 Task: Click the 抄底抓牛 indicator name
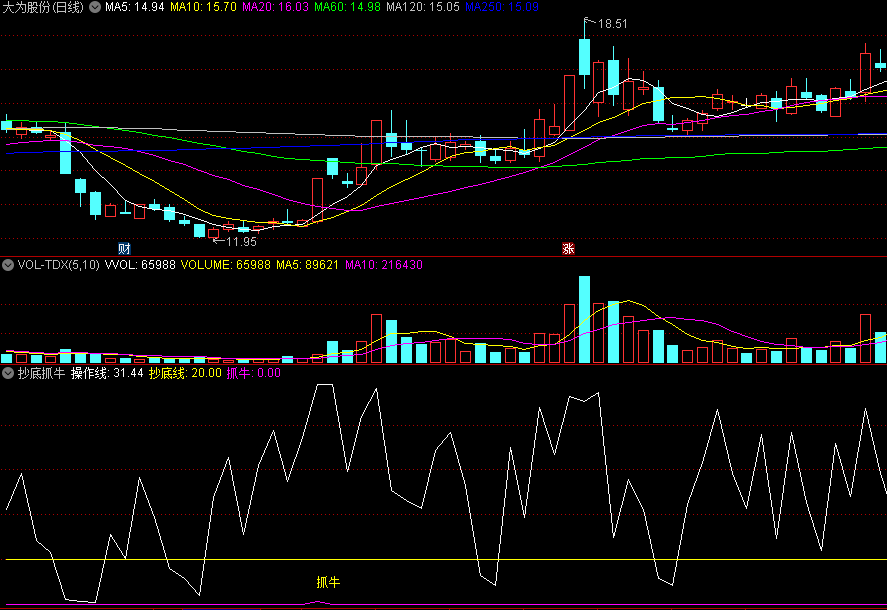(41, 373)
